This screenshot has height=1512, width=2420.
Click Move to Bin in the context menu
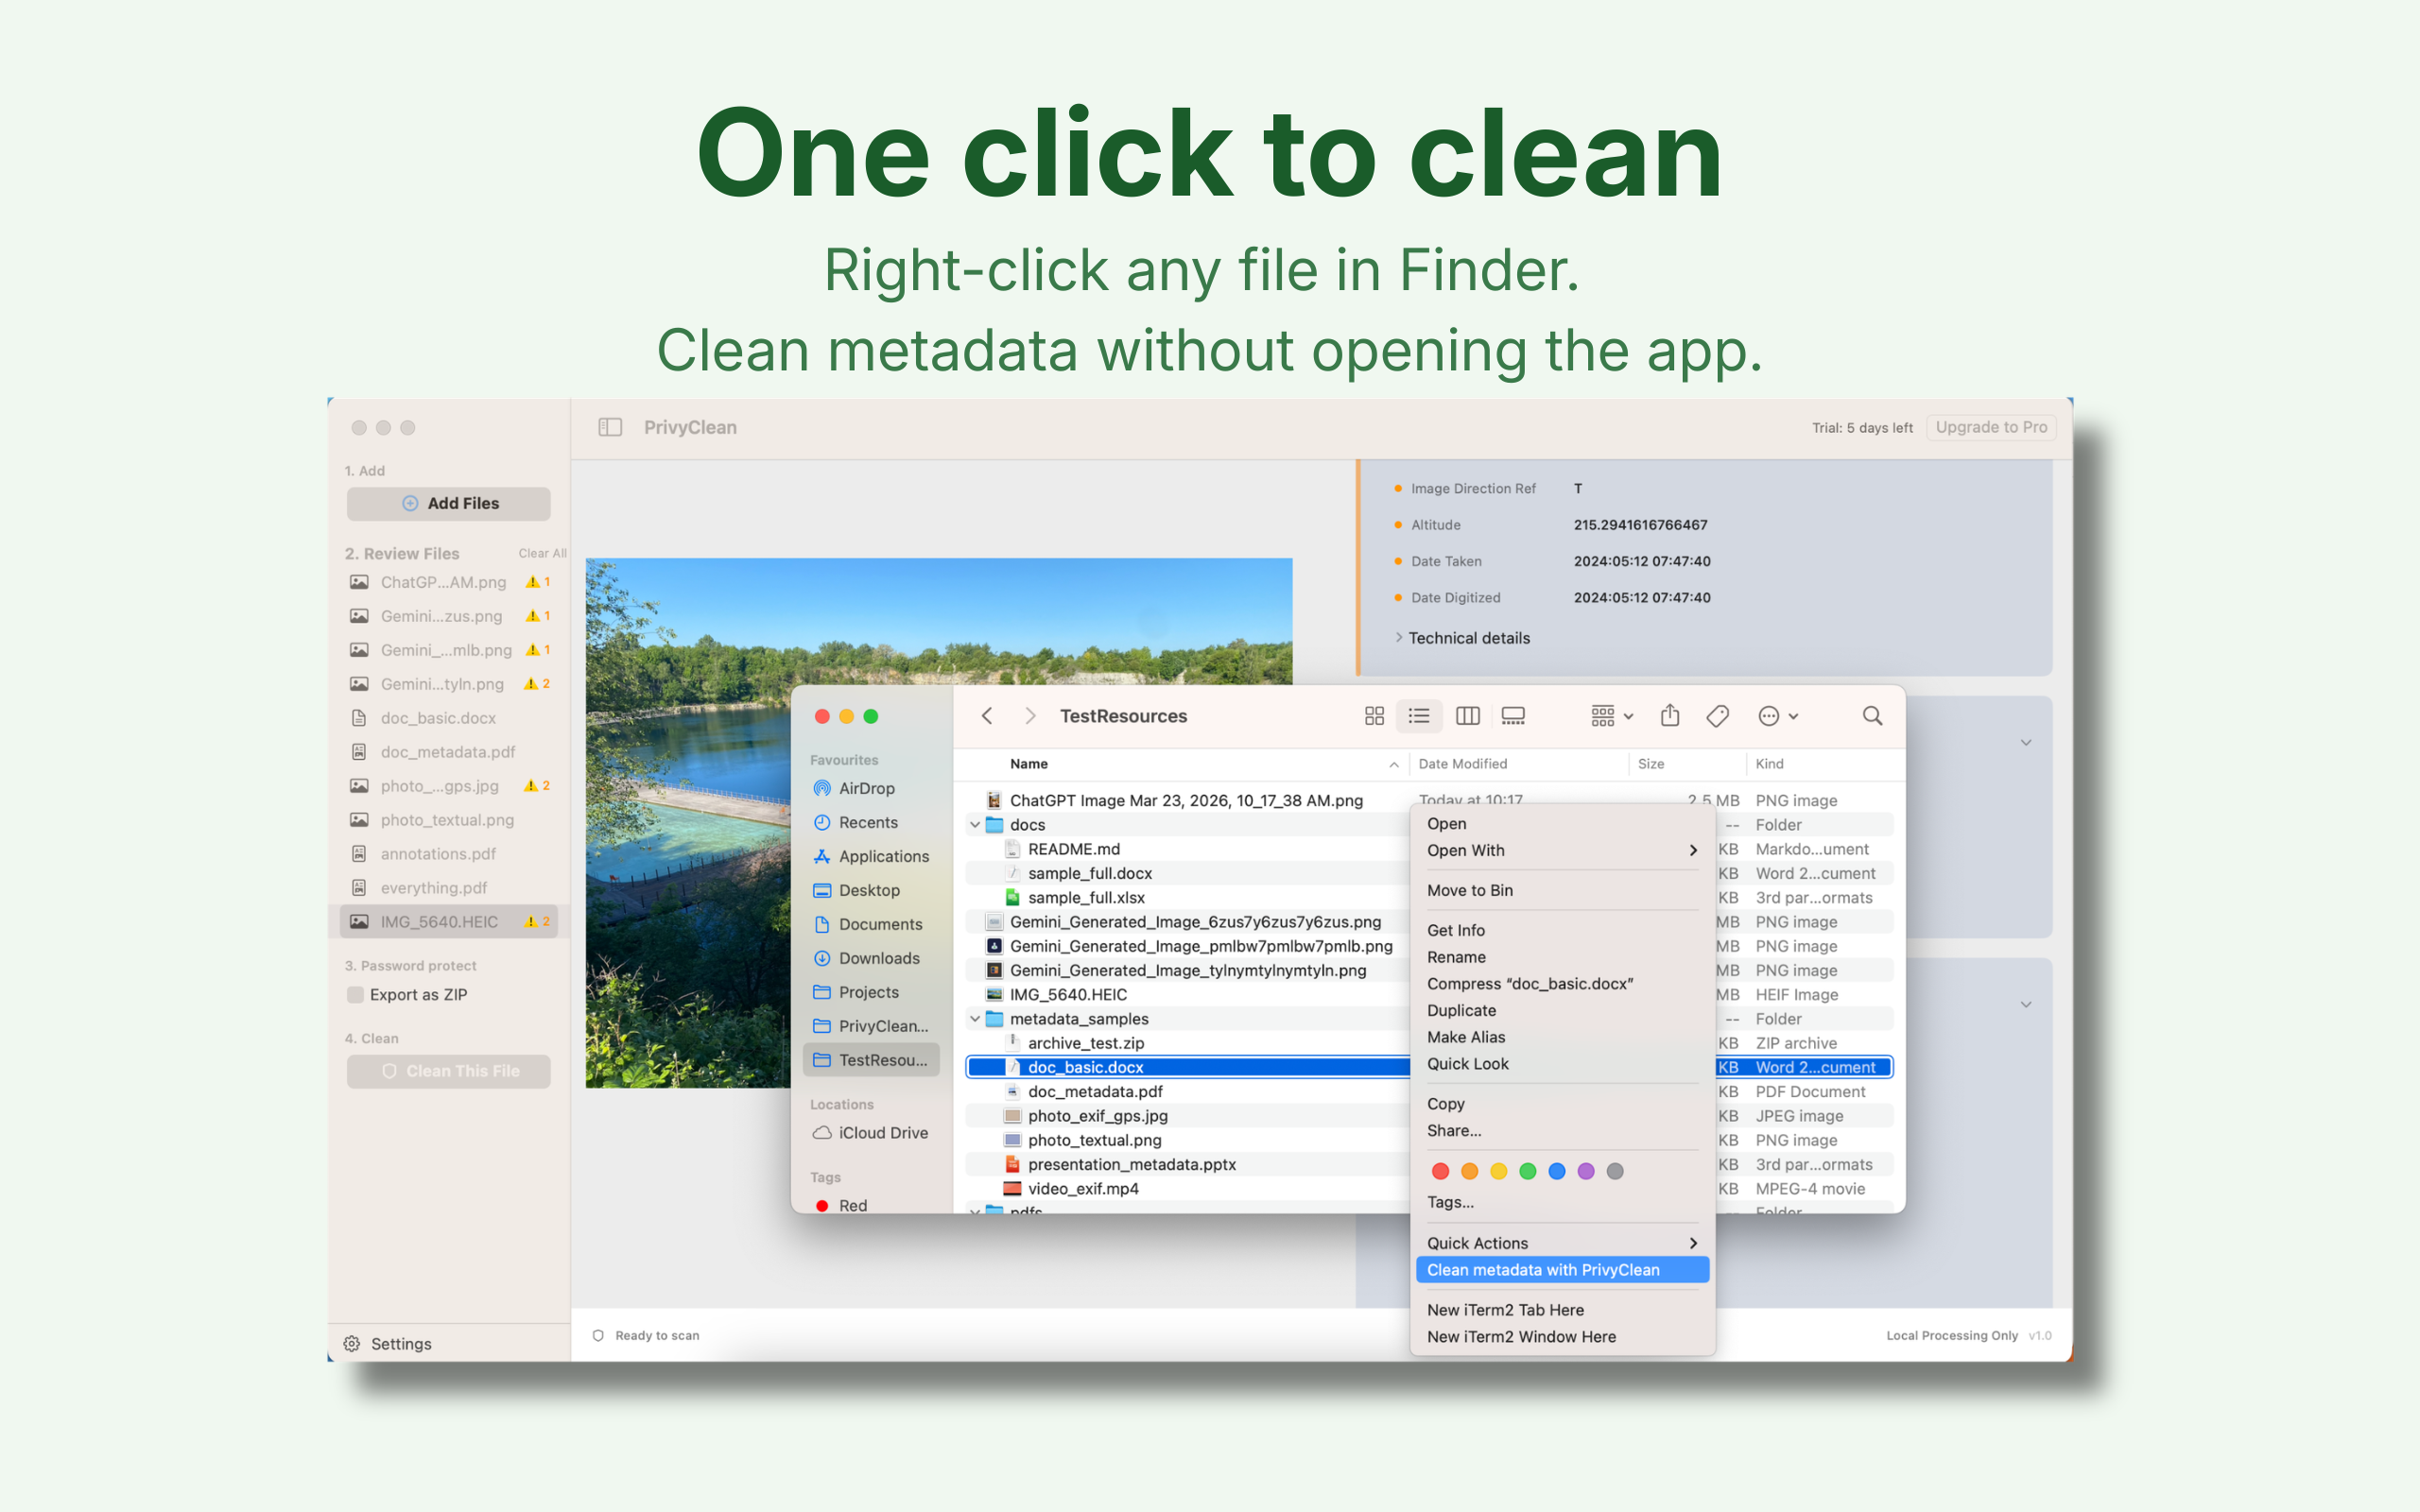click(x=1469, y=889)
